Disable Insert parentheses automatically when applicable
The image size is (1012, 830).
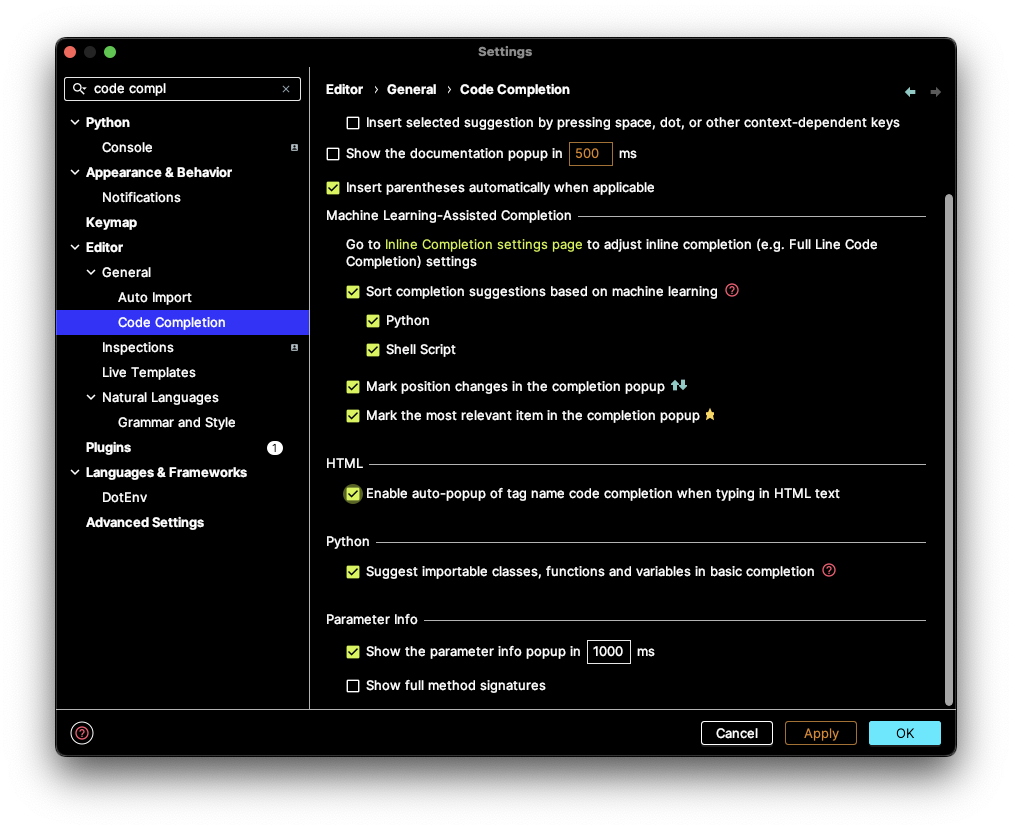(333, 188)
